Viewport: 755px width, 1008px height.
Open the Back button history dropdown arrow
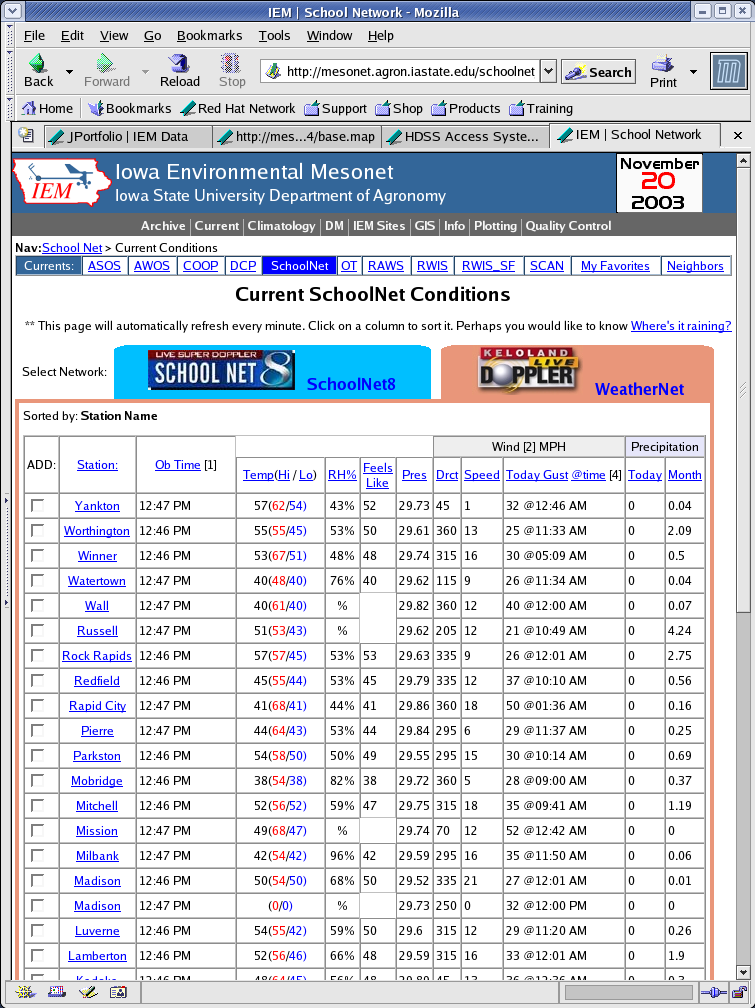pos(69,71)
